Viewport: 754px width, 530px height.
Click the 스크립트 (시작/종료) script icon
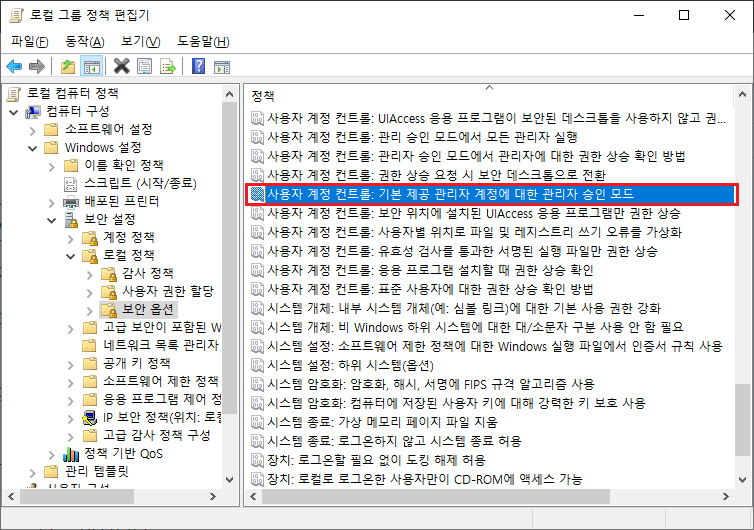click(71, 184)
